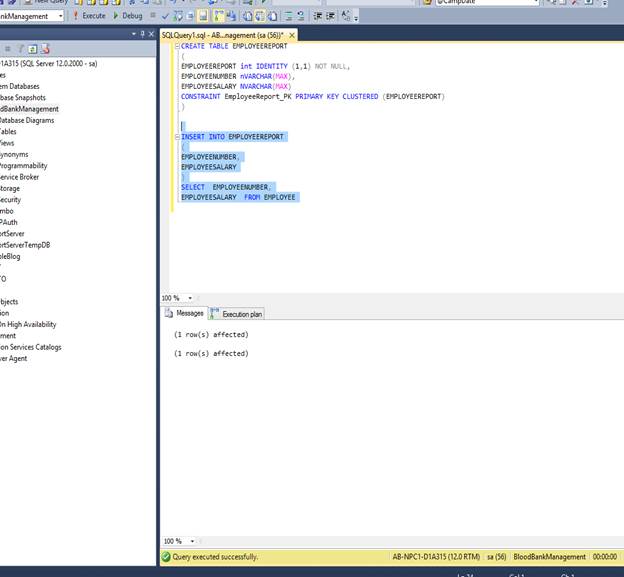The height and width of the screenshot is (577, 624).
Task: Start the Debug button in toolbar
Action: 128,16
